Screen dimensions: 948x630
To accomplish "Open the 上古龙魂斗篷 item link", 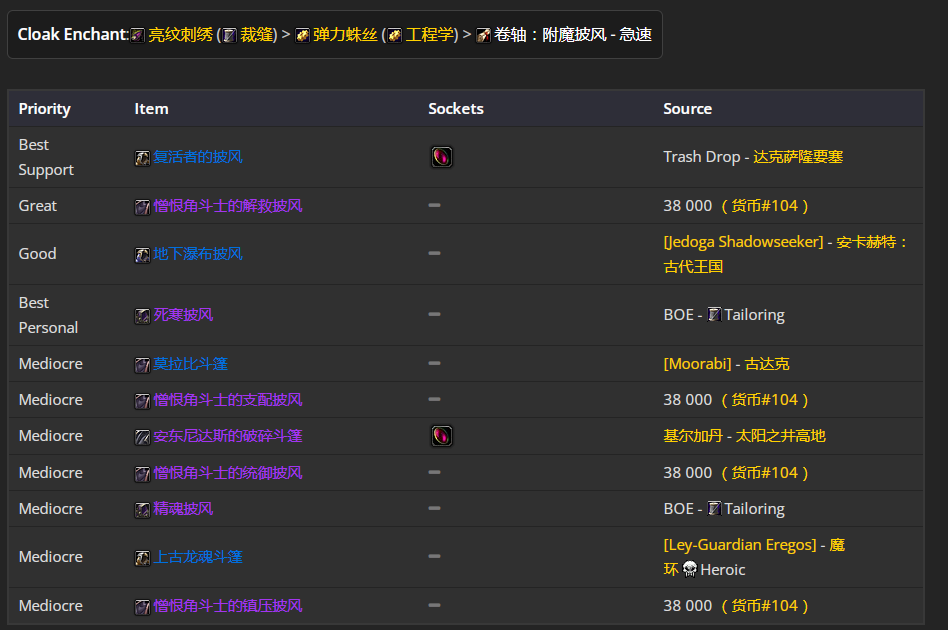I will (x=198, y=557).
